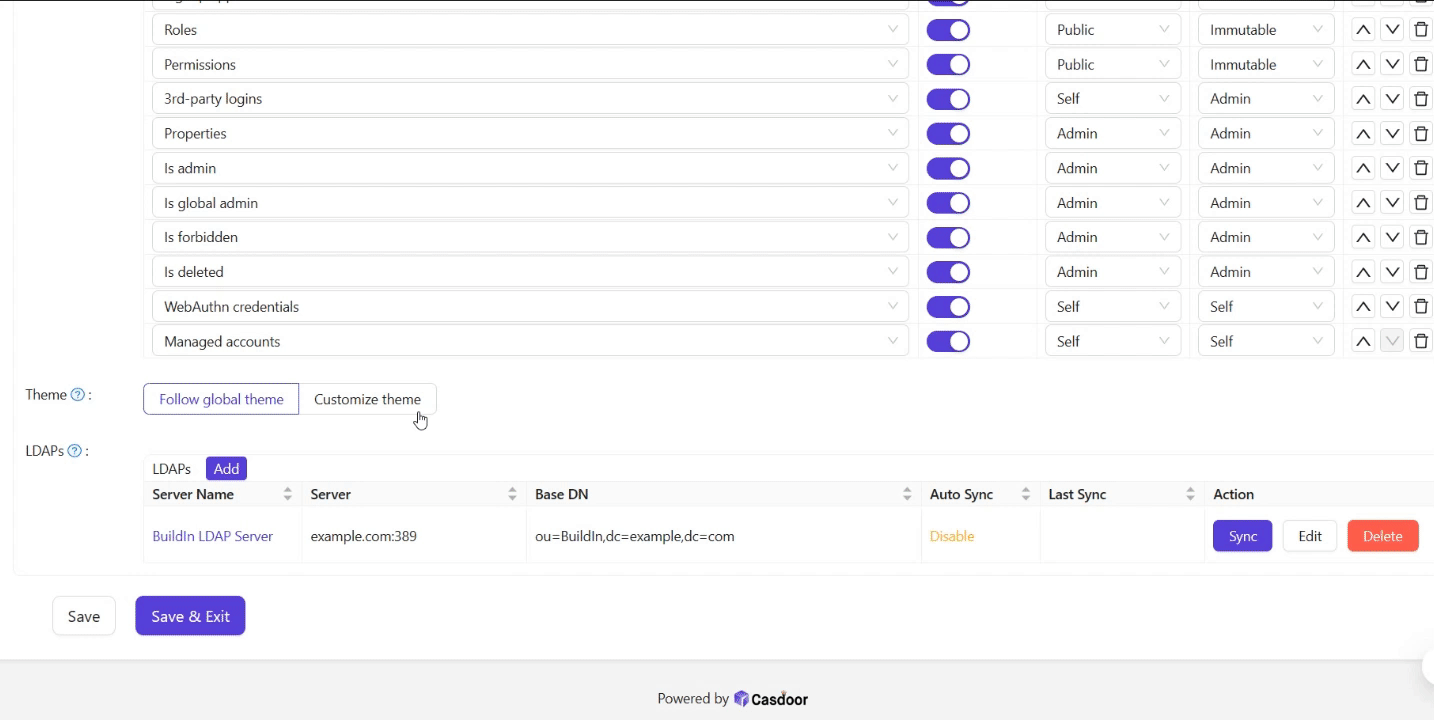Move the WebAuthn credentials row up

click(1363, 307)
